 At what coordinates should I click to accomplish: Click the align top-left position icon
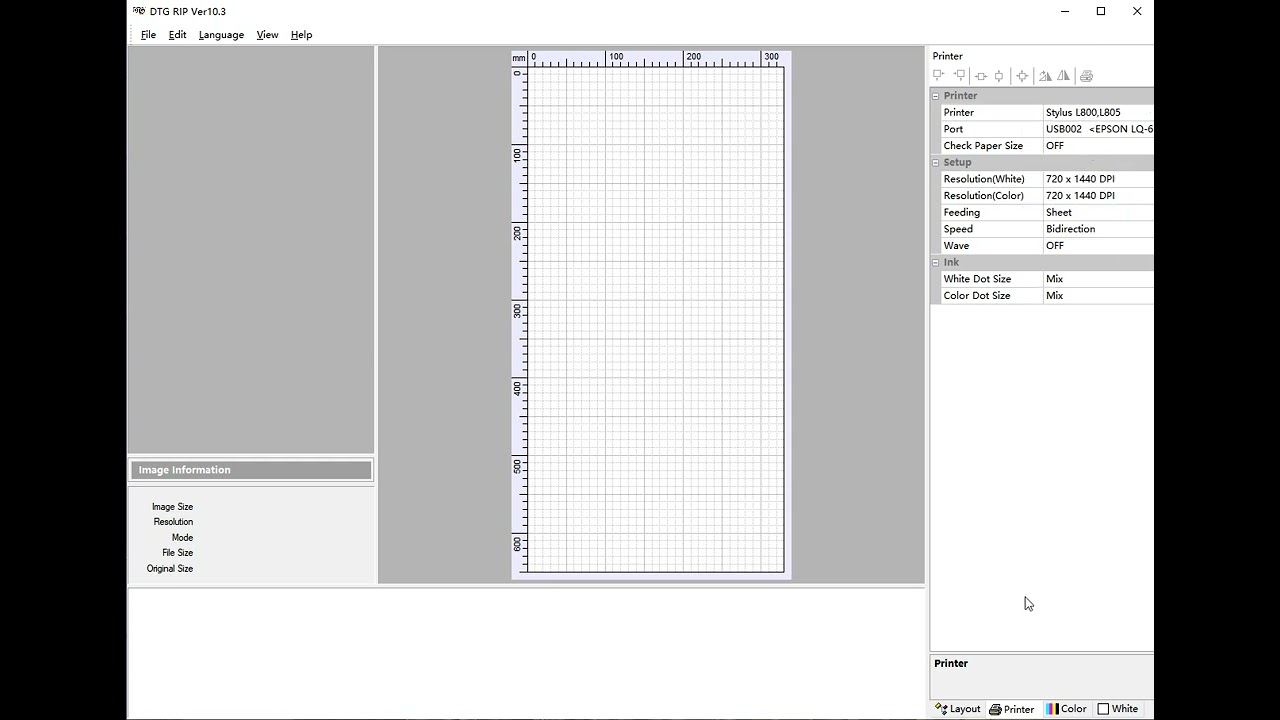coord(939,75)
